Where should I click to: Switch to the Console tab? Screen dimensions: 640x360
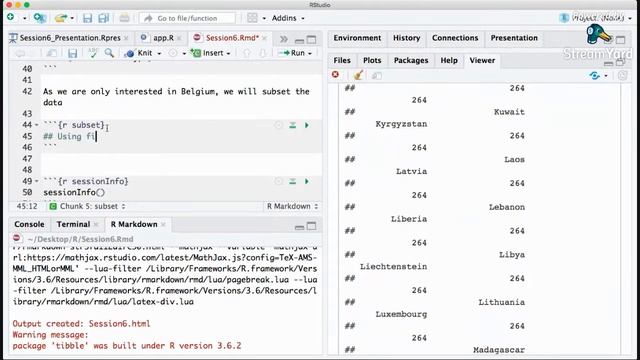point(29,224)
